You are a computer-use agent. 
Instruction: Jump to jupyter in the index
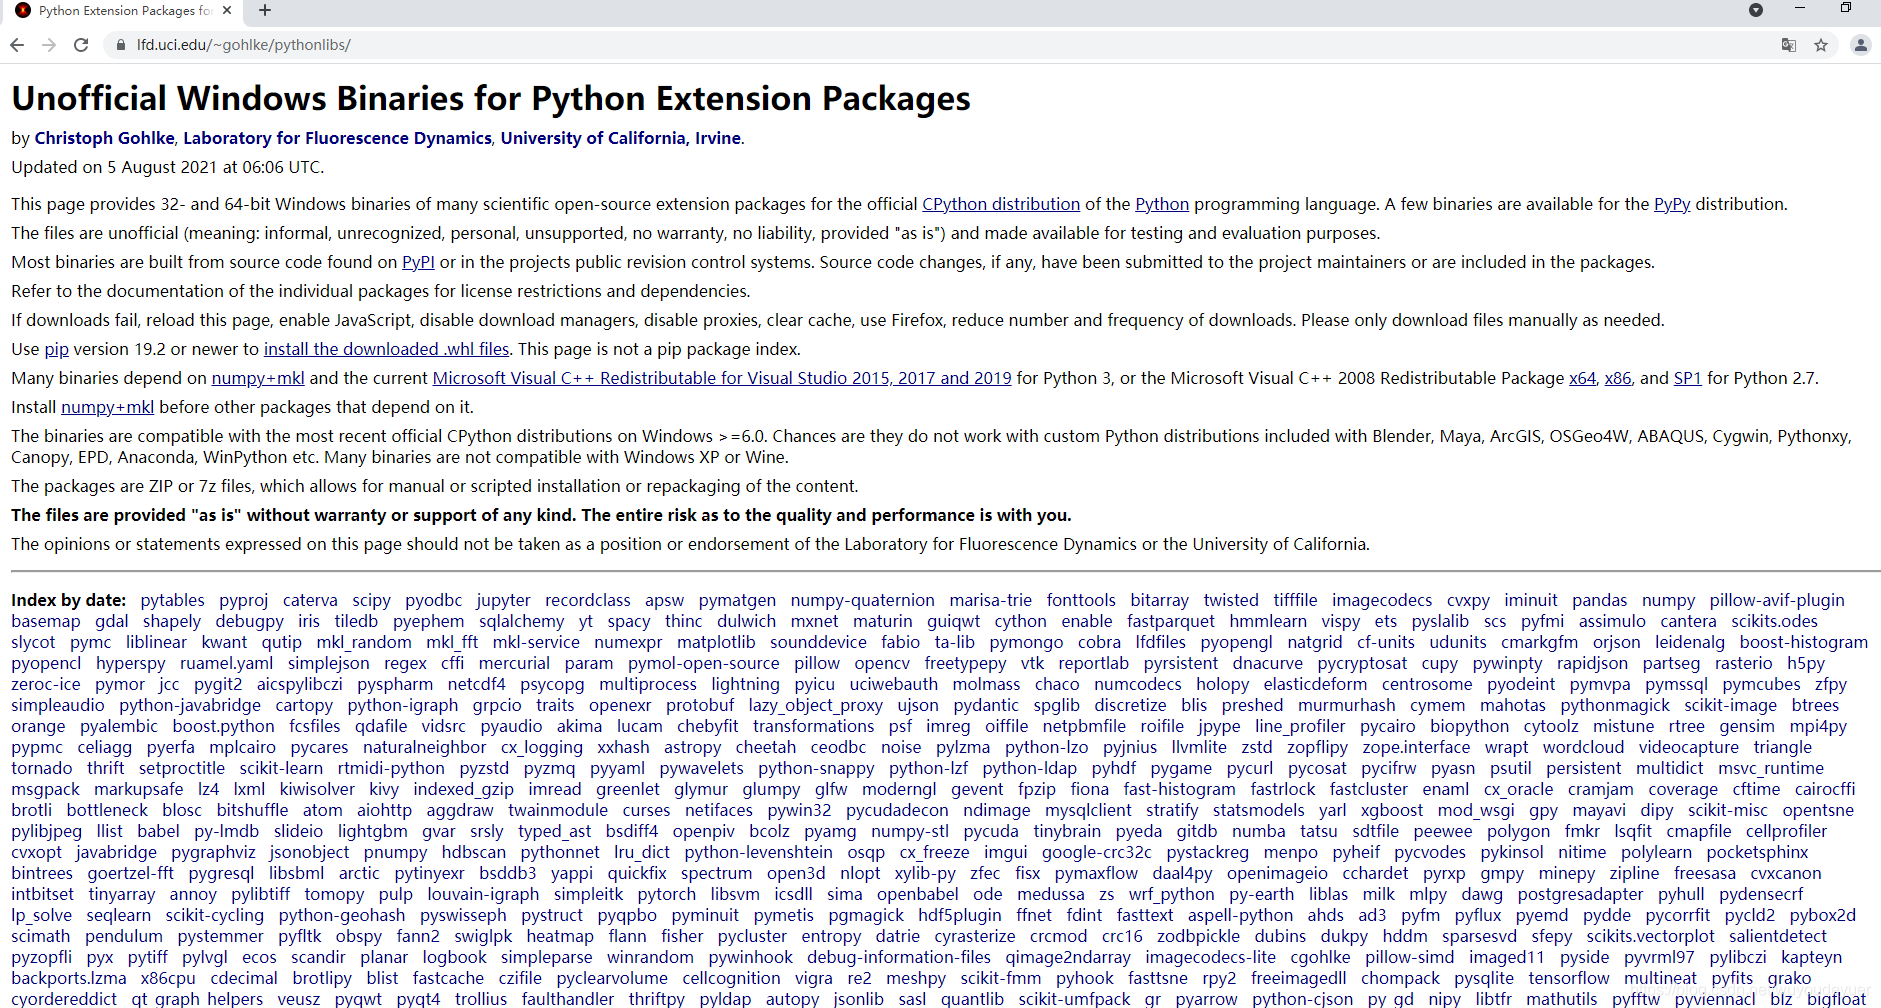click(x=503, y=600)
